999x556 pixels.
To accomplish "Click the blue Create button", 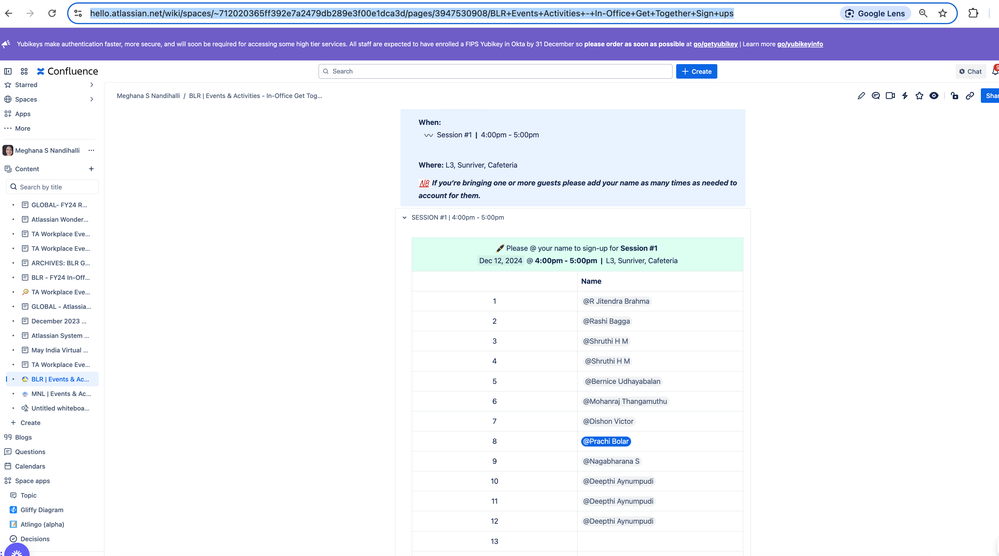I will (x=696, y=71).
